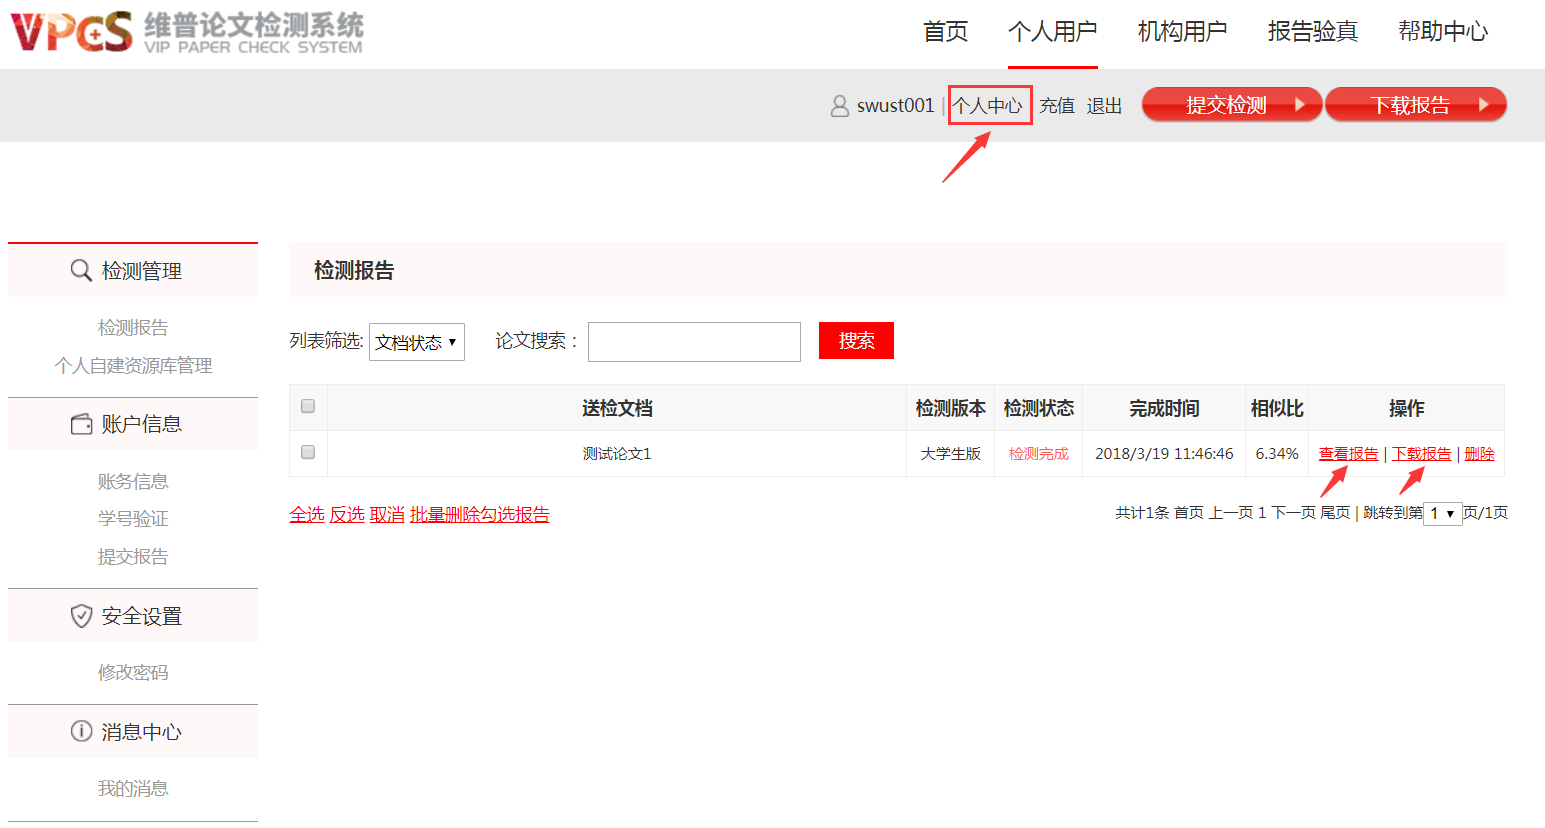This screenshot has width=1545, height=828.
Task: Click the 账户信息 sidebar heading
Action: 133,424
